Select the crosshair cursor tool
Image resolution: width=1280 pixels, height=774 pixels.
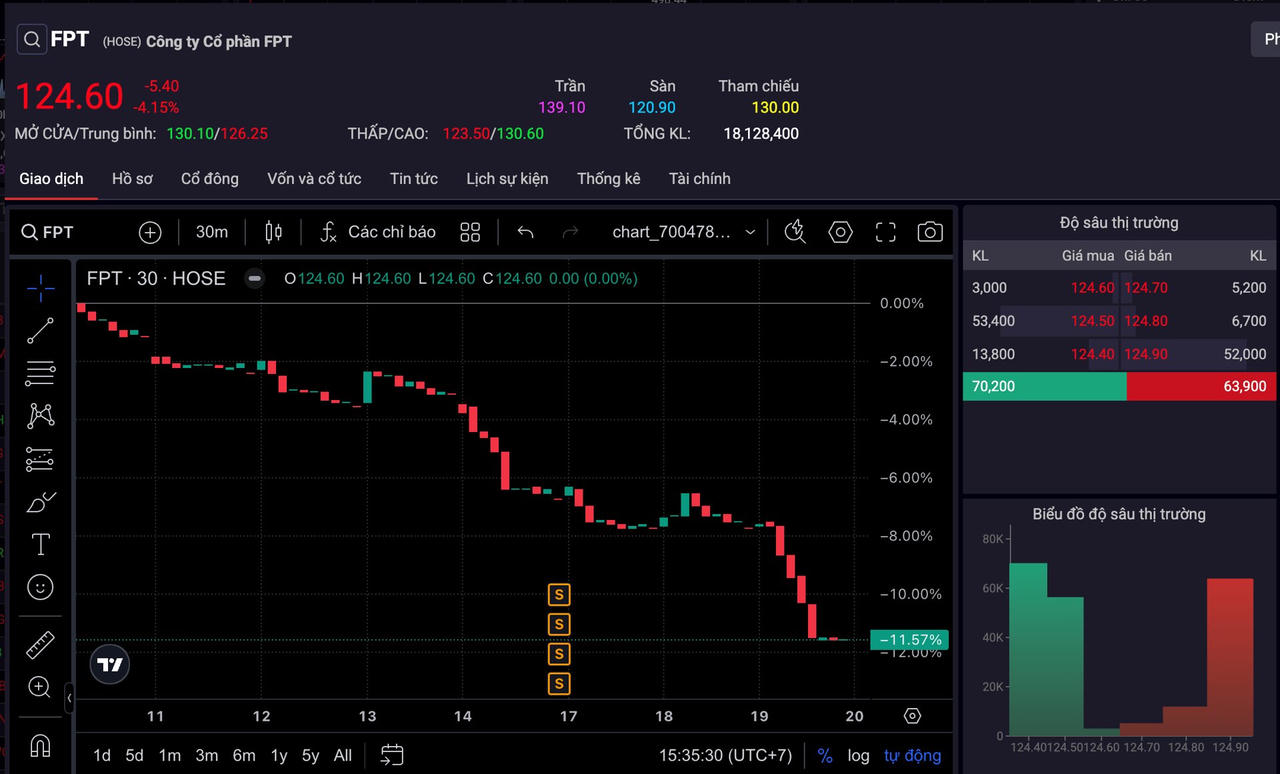click(x=41, y=289)
